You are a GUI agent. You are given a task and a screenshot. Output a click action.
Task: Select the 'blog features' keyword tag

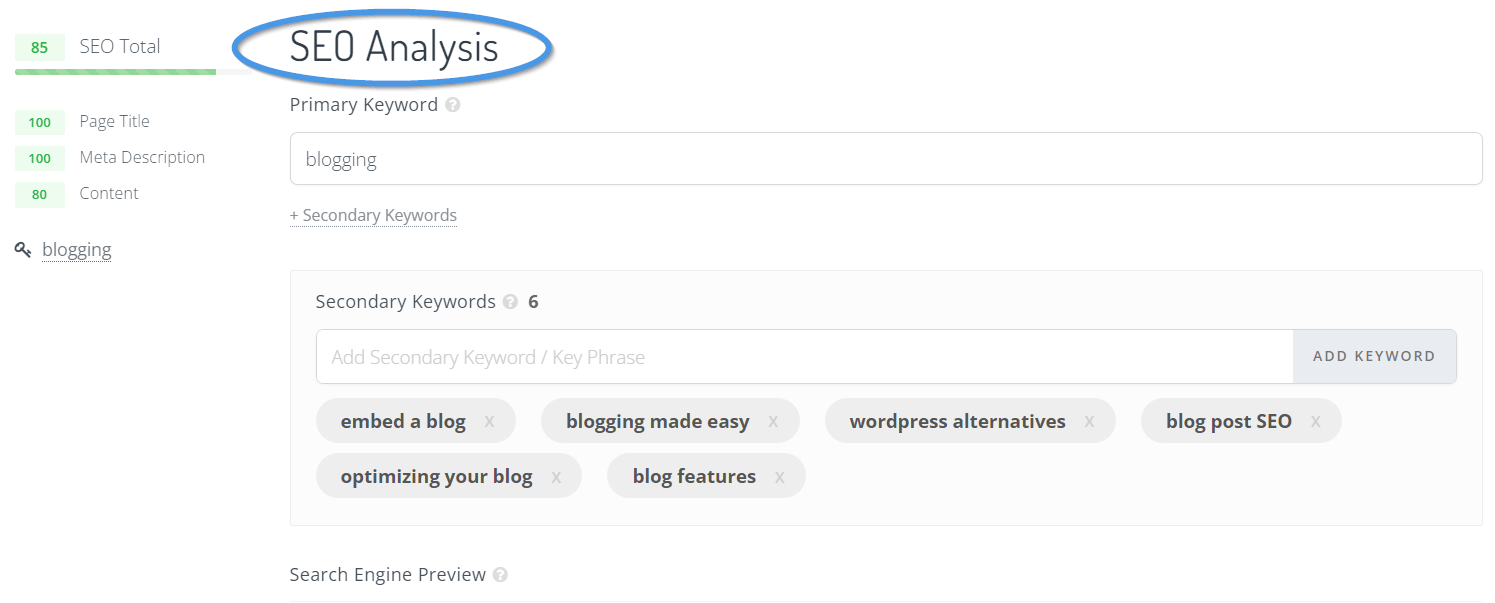[x=706, y=476]
